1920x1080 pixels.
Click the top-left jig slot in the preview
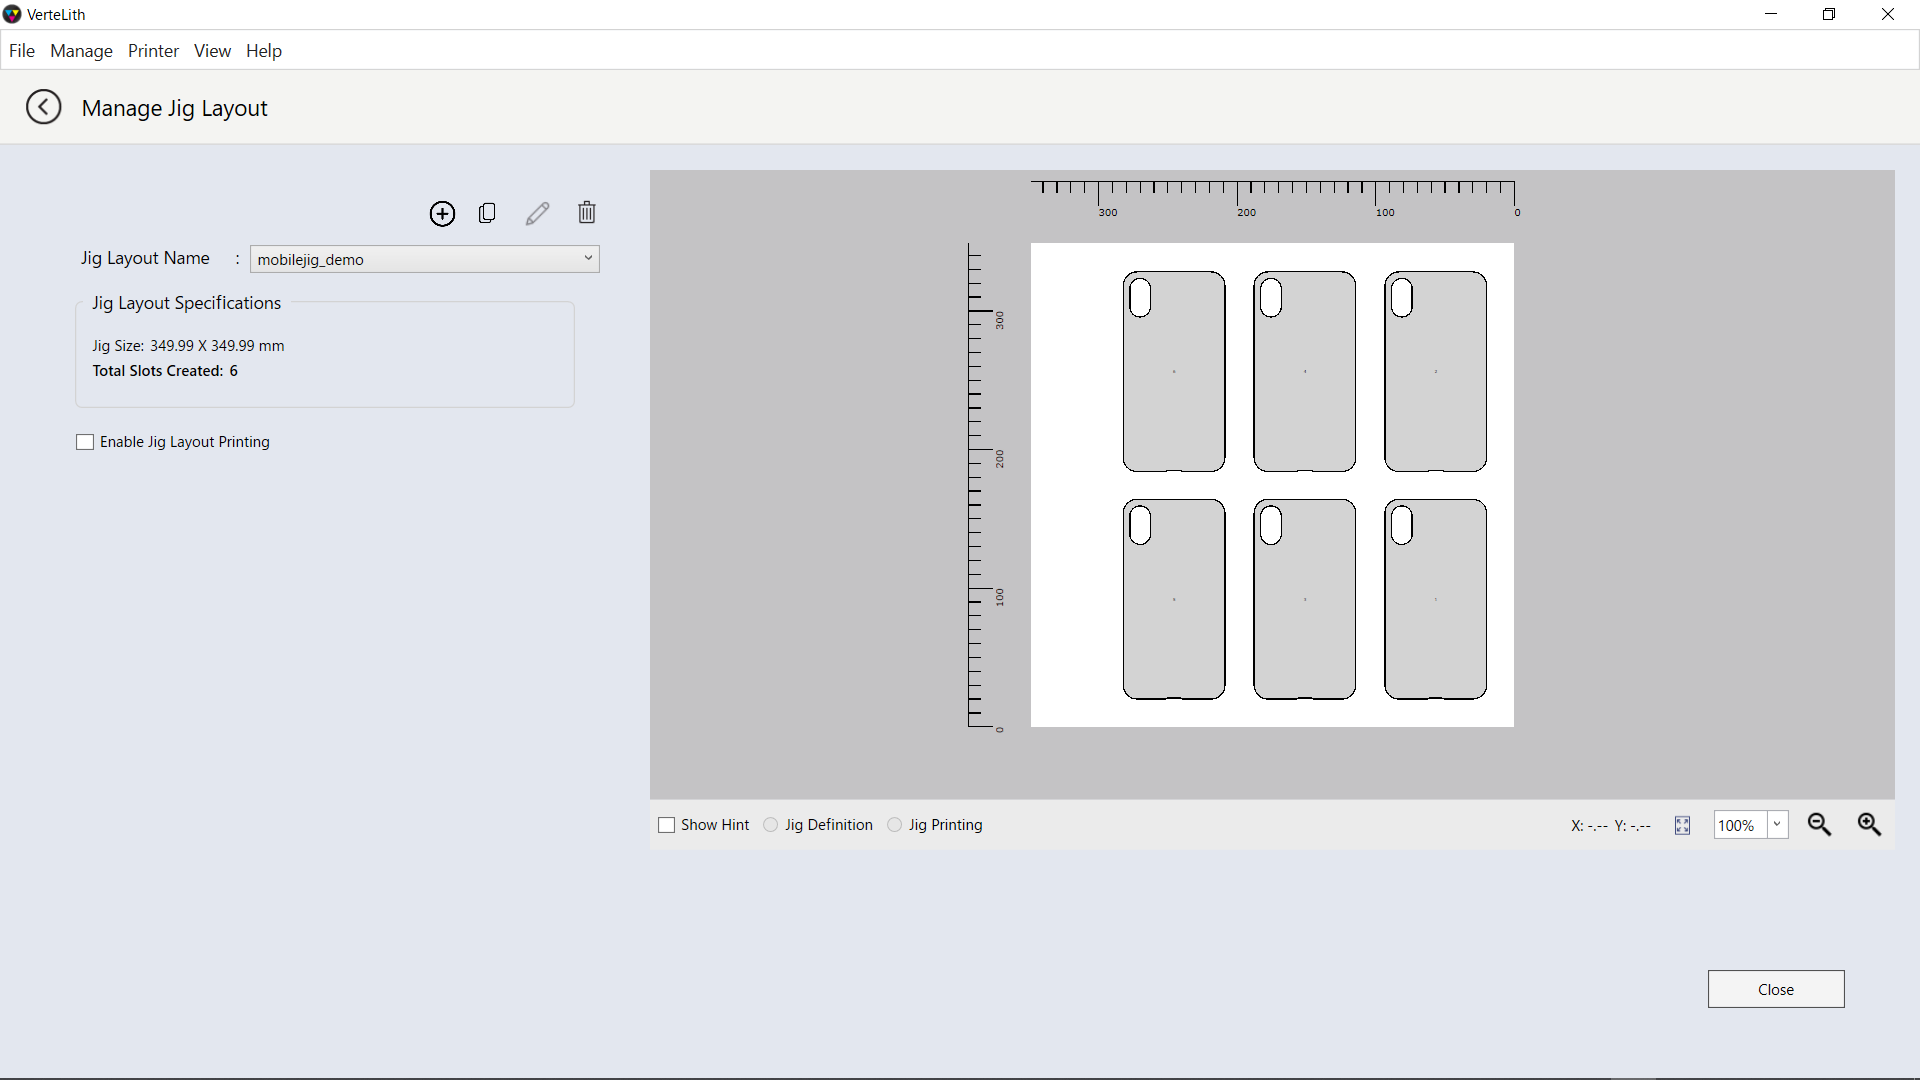pyautogui.click(x=1173, y=371)
